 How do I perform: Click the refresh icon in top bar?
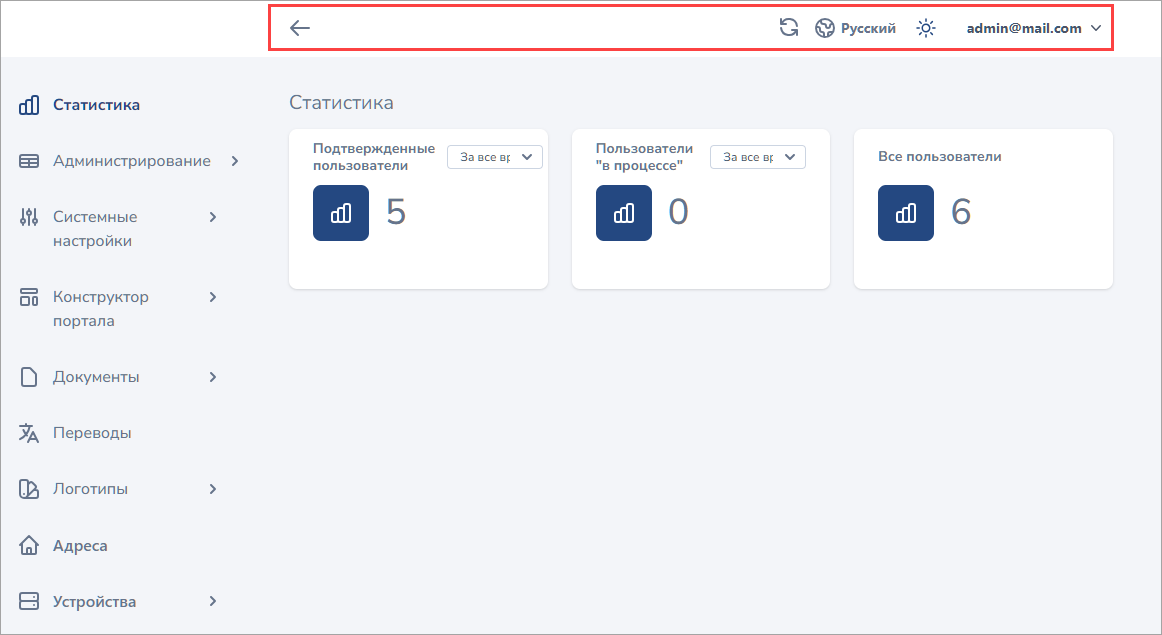click(x=789, y=28)
